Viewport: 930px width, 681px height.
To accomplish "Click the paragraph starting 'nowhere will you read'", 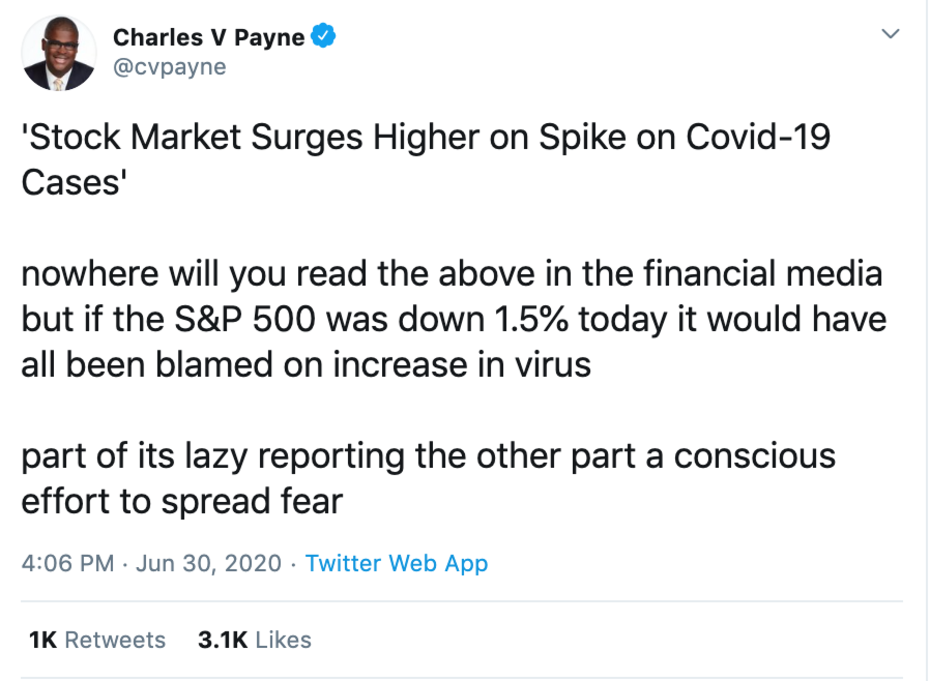I will (450, 318).
